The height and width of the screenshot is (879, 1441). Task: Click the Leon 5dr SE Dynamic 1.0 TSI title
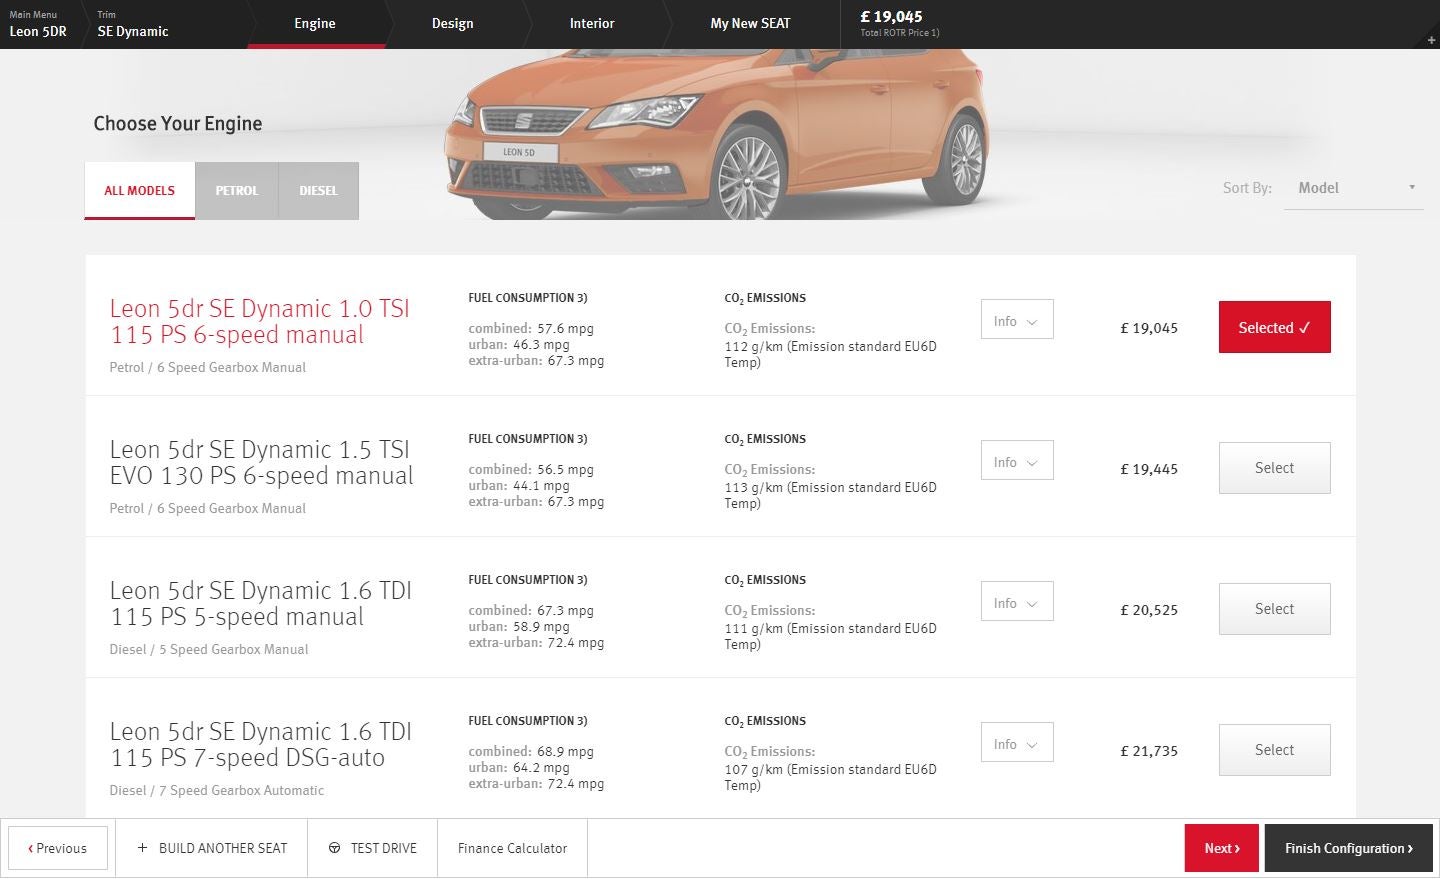(260, 321)
